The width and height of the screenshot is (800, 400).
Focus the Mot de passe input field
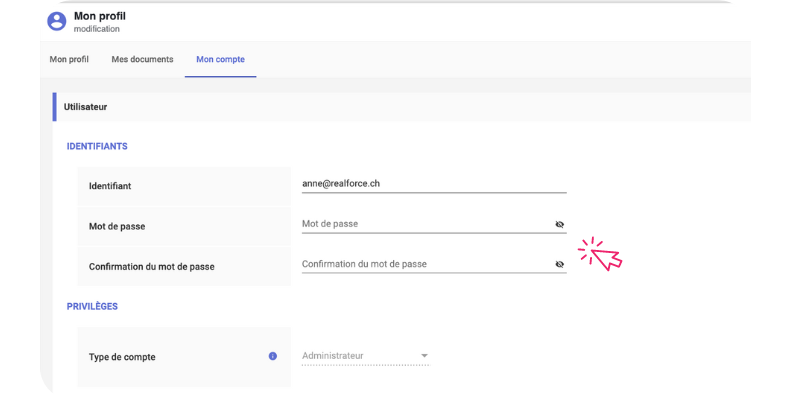point(425,225)
